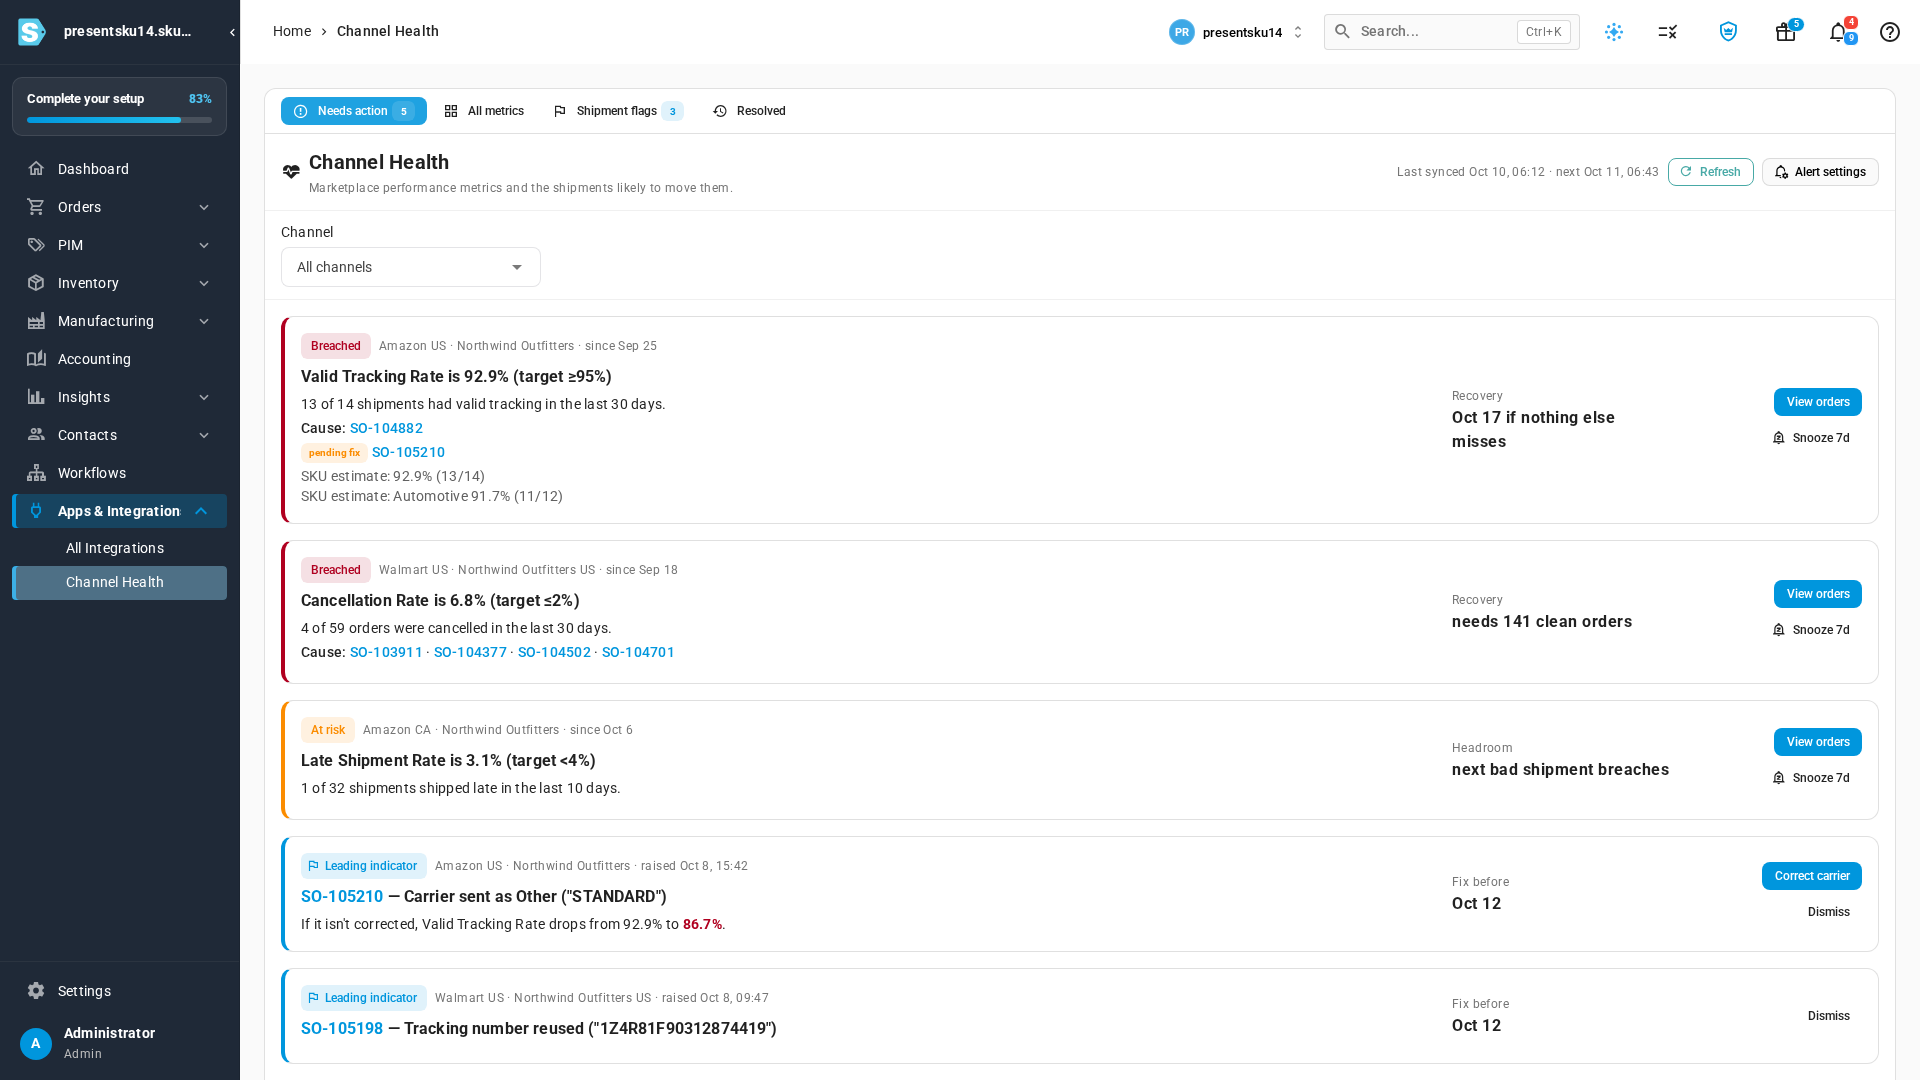Open the gift box rewards icon
1920x1080 pixels.
1785,32
